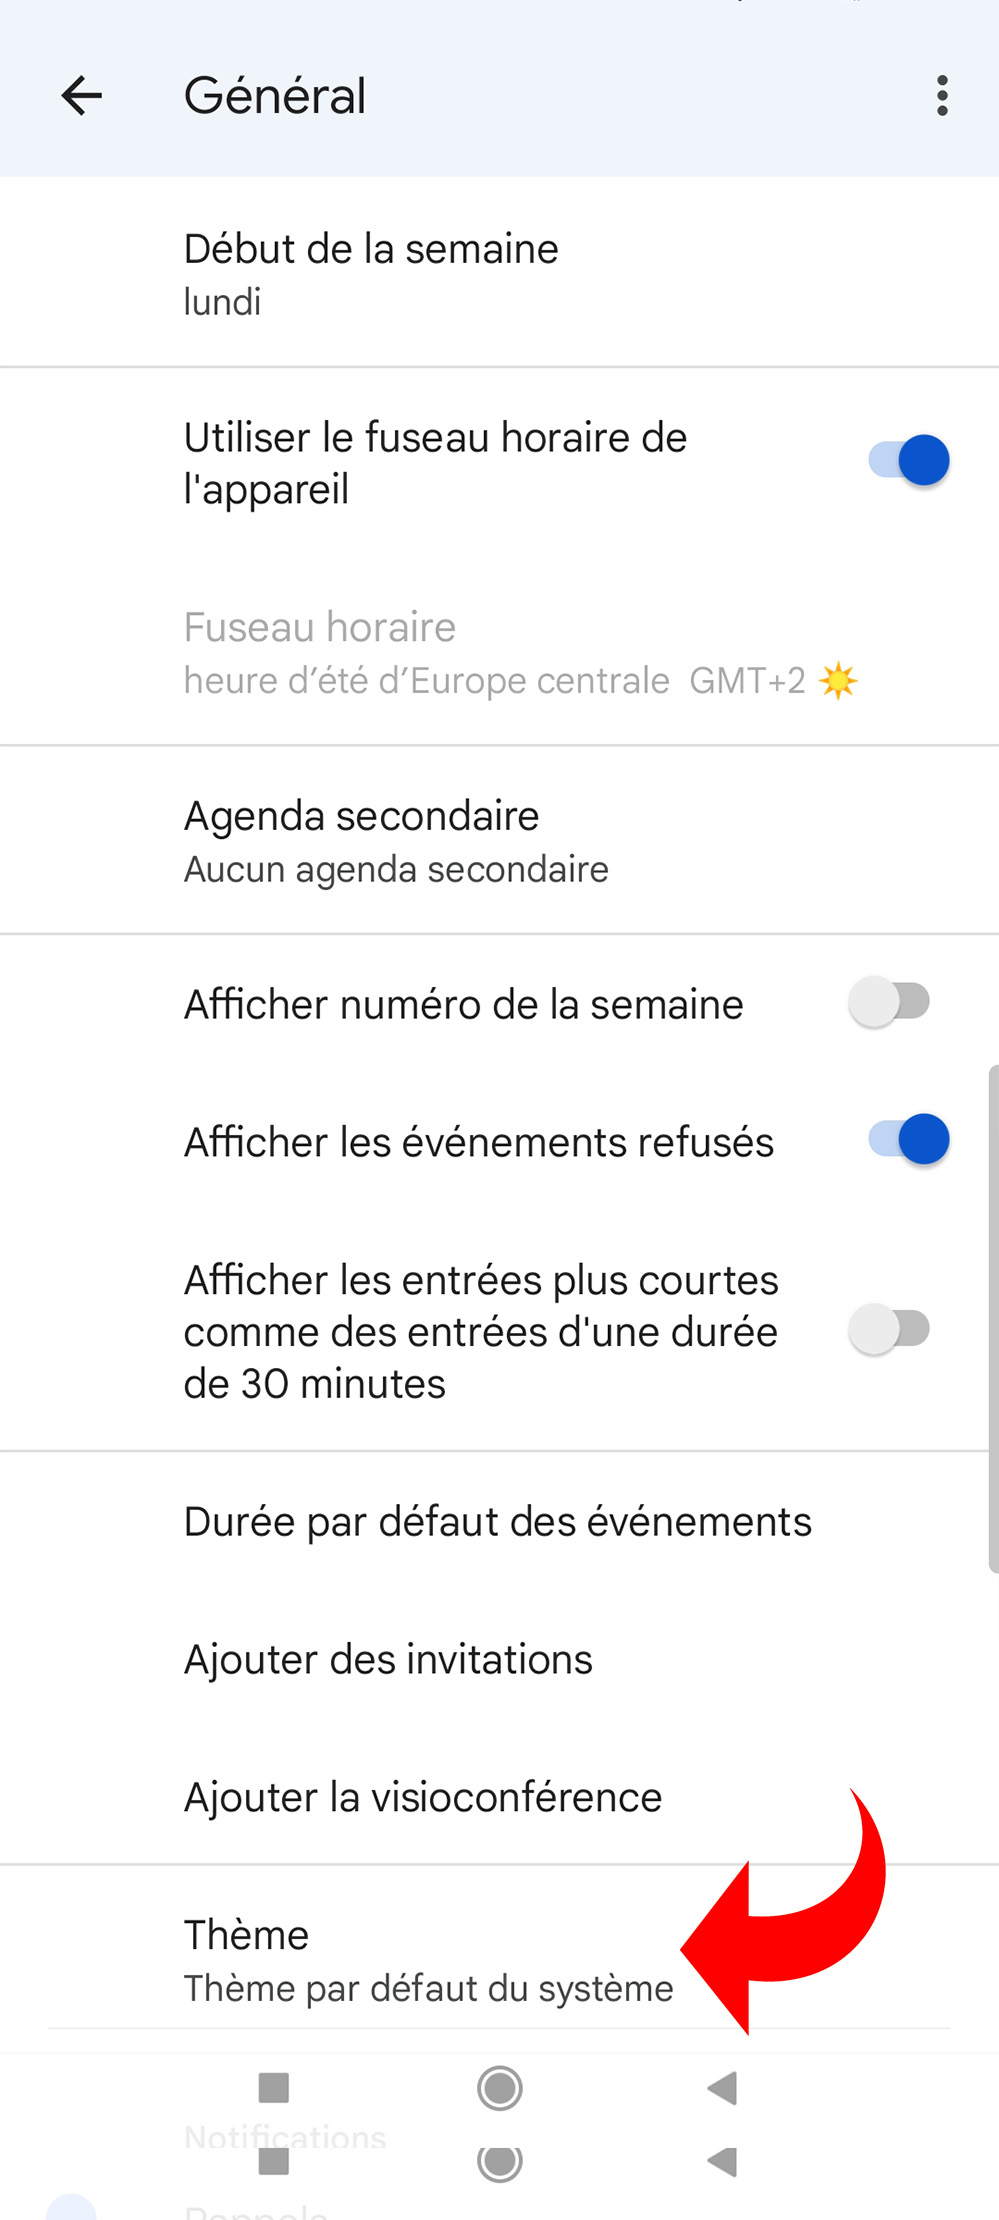Open Ajouter des invitations settings
Screen dimensions: 999x2220
coord(388,1660)
